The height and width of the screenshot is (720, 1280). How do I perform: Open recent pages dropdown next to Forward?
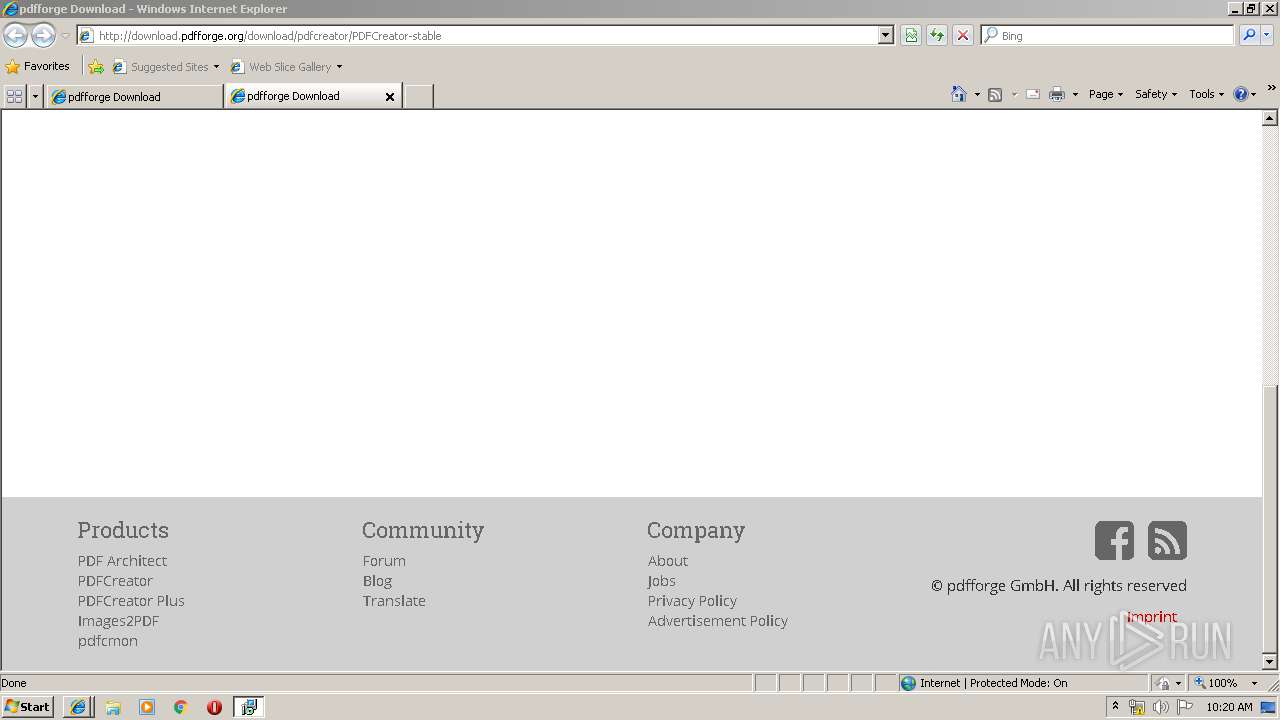(65, 36)
